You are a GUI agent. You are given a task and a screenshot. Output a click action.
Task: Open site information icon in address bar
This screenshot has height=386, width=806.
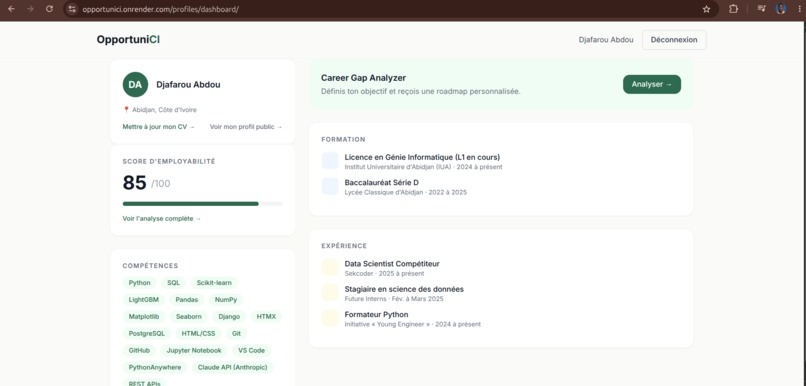[x=72, y=9]
